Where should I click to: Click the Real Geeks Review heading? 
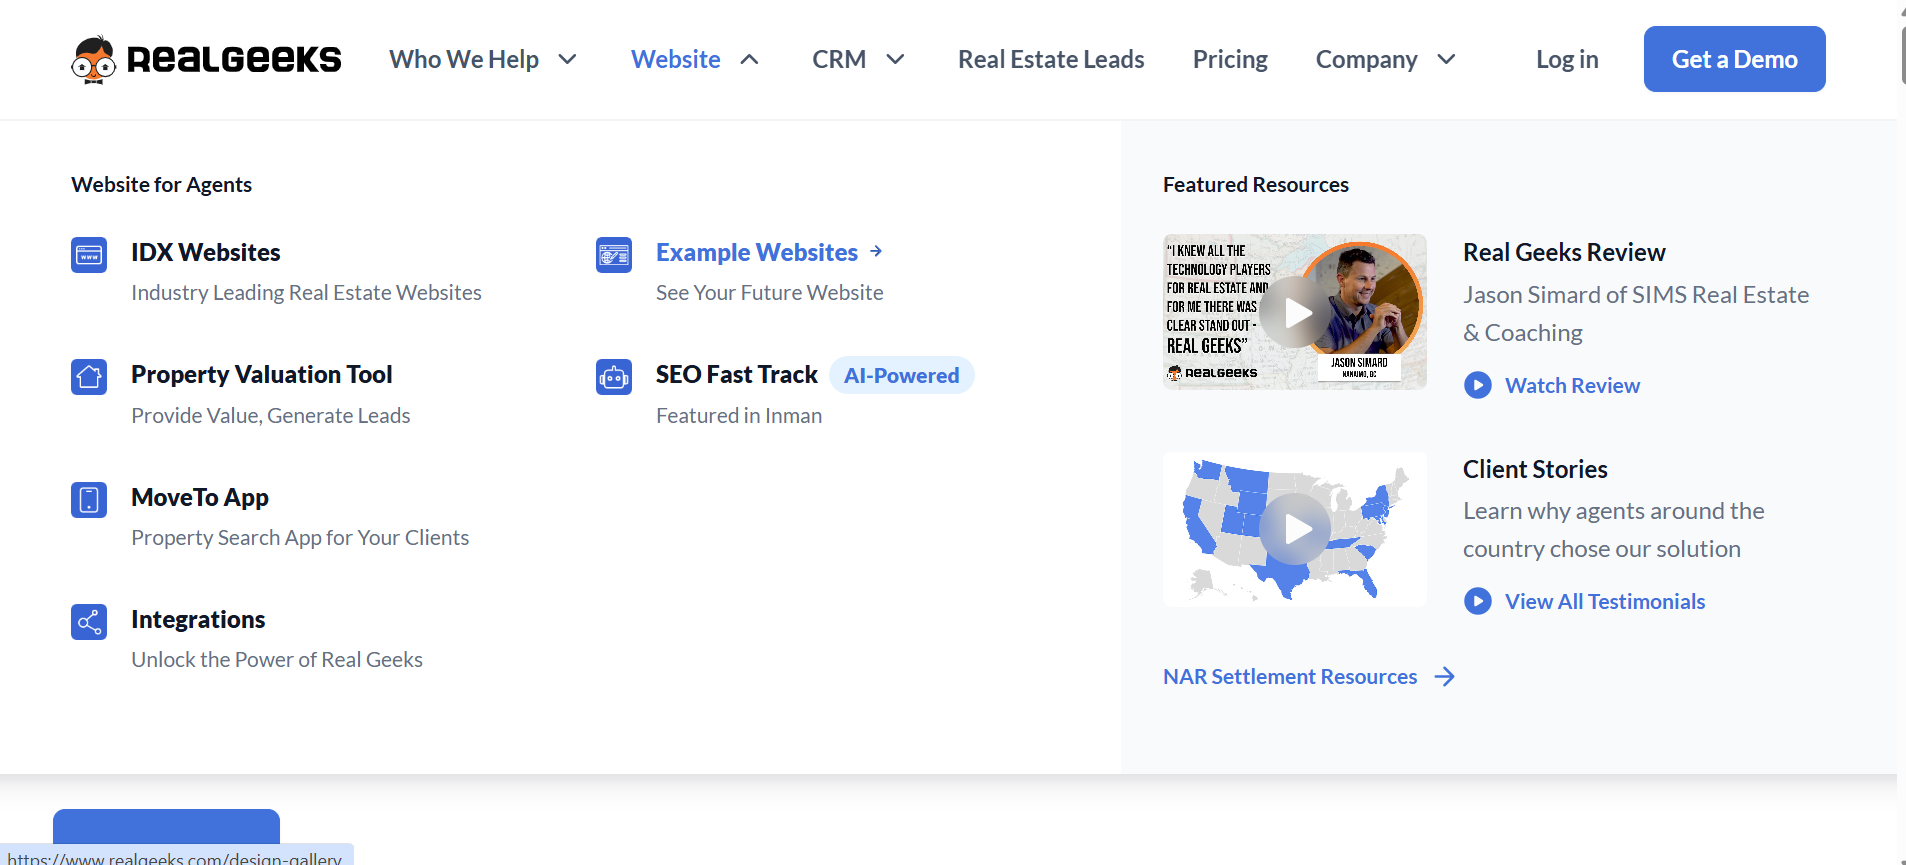click(x=1564, y=252)
